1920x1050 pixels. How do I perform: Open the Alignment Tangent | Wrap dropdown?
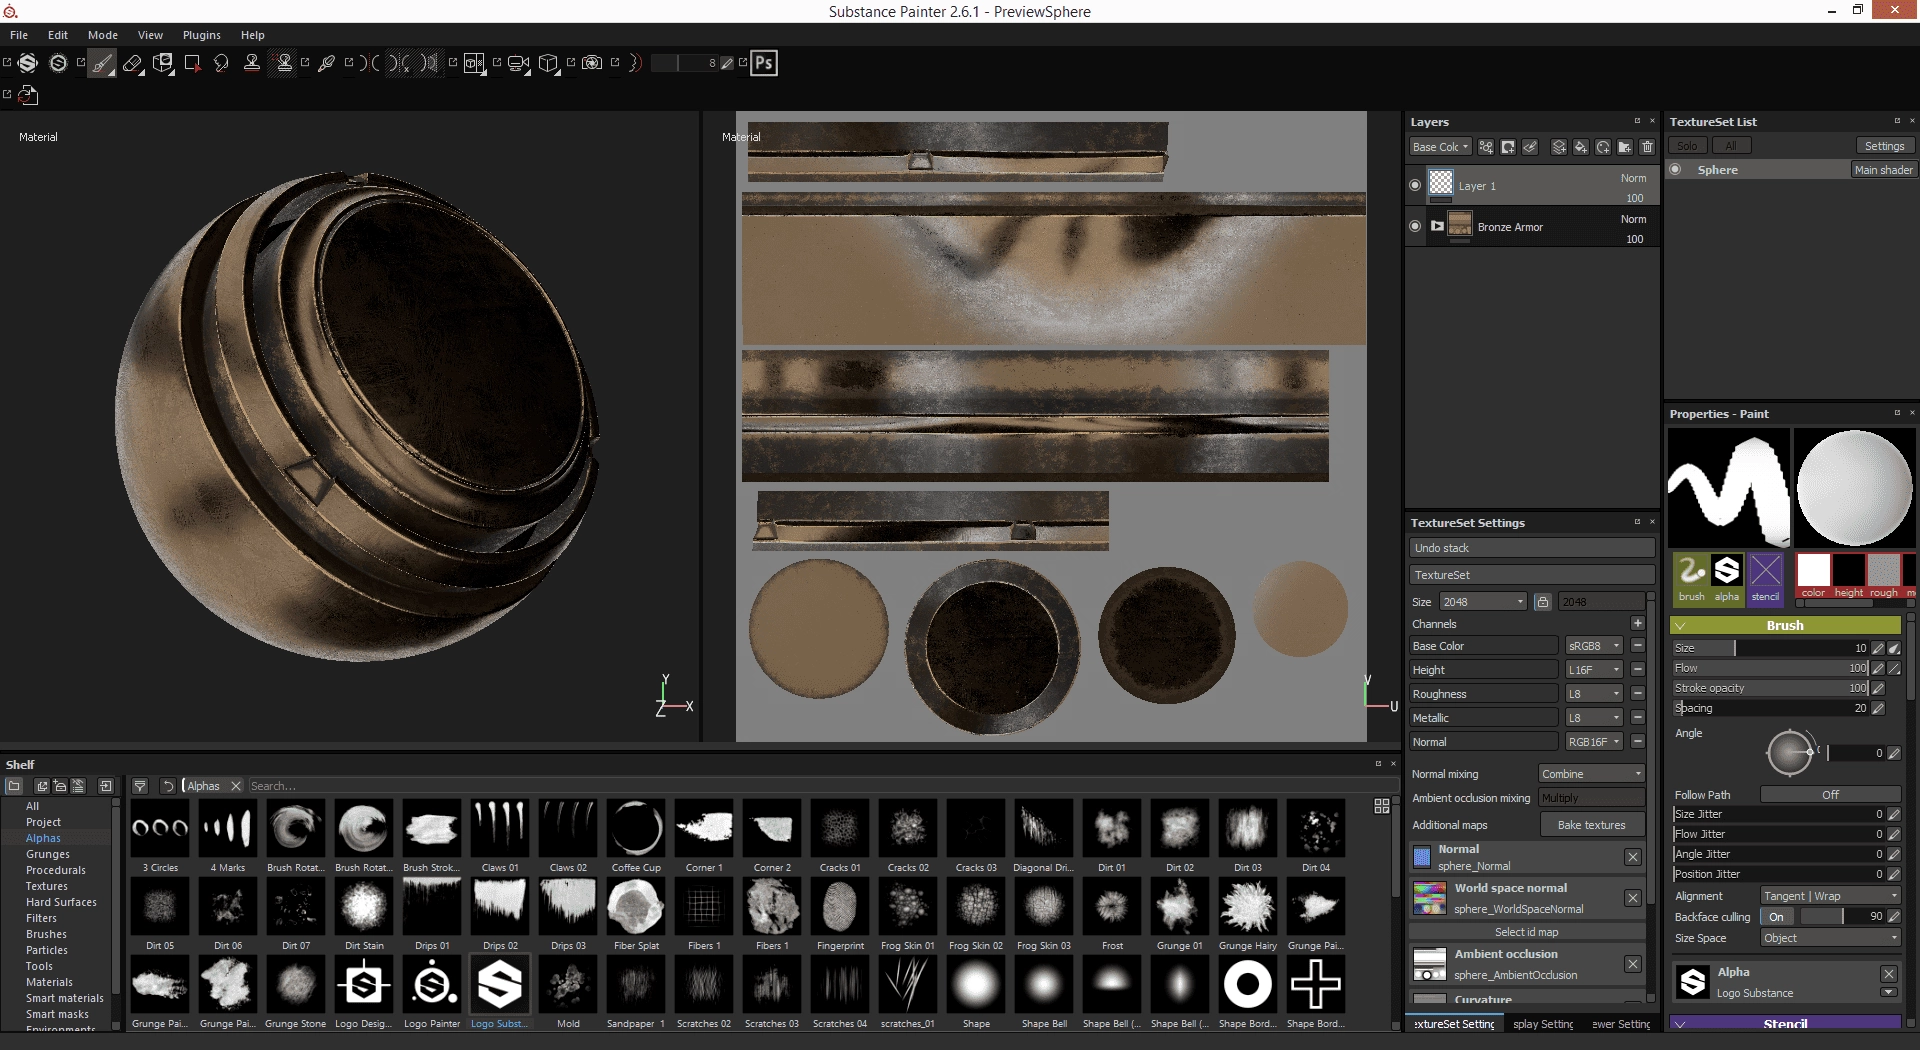[1830, 896]
